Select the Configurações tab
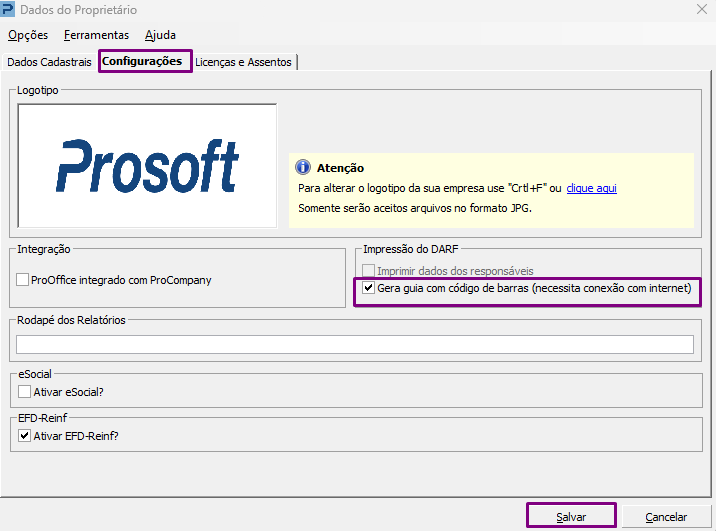Screen dimensions: 716x531 click(142, 61)
